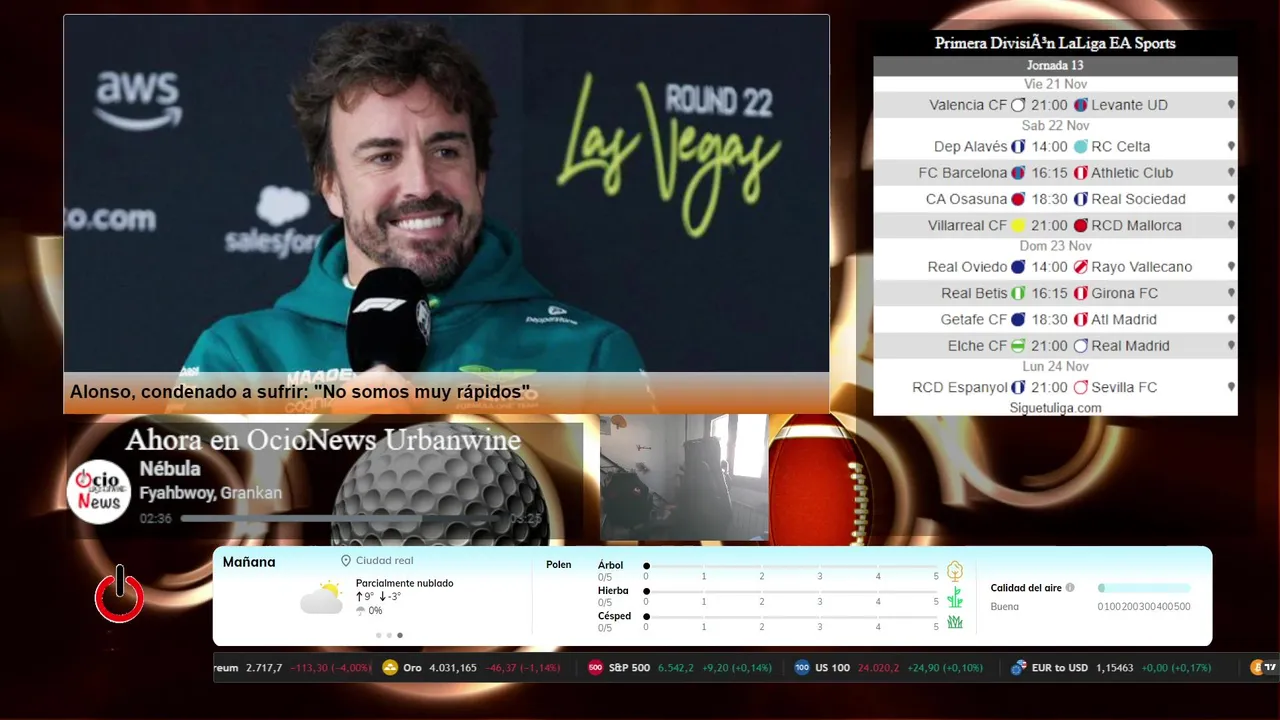Click the air quality index bar
This screenshot has width=1280, height=720.
point(1144,588)
